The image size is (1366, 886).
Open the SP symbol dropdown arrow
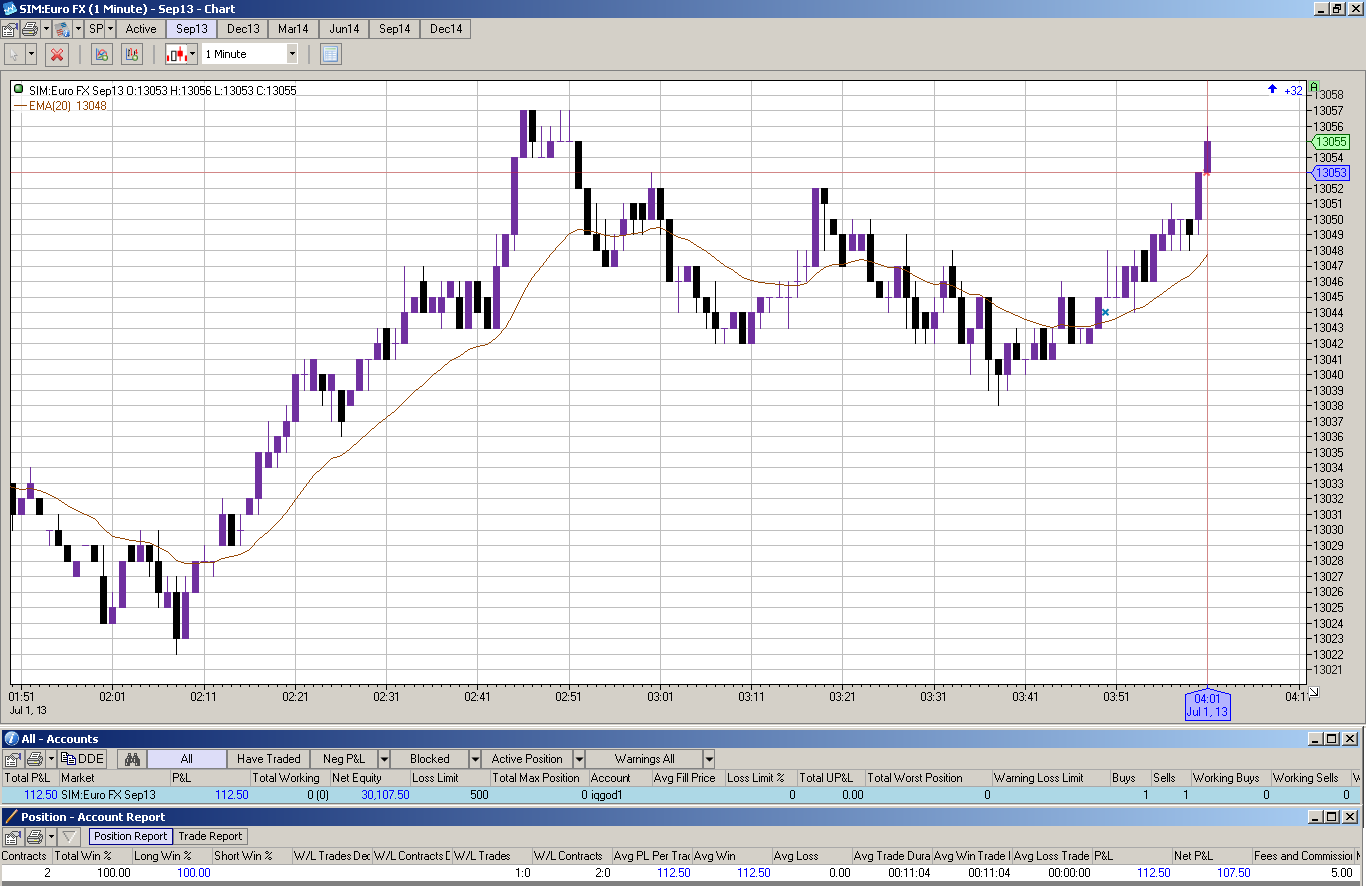tap(111, 29)
